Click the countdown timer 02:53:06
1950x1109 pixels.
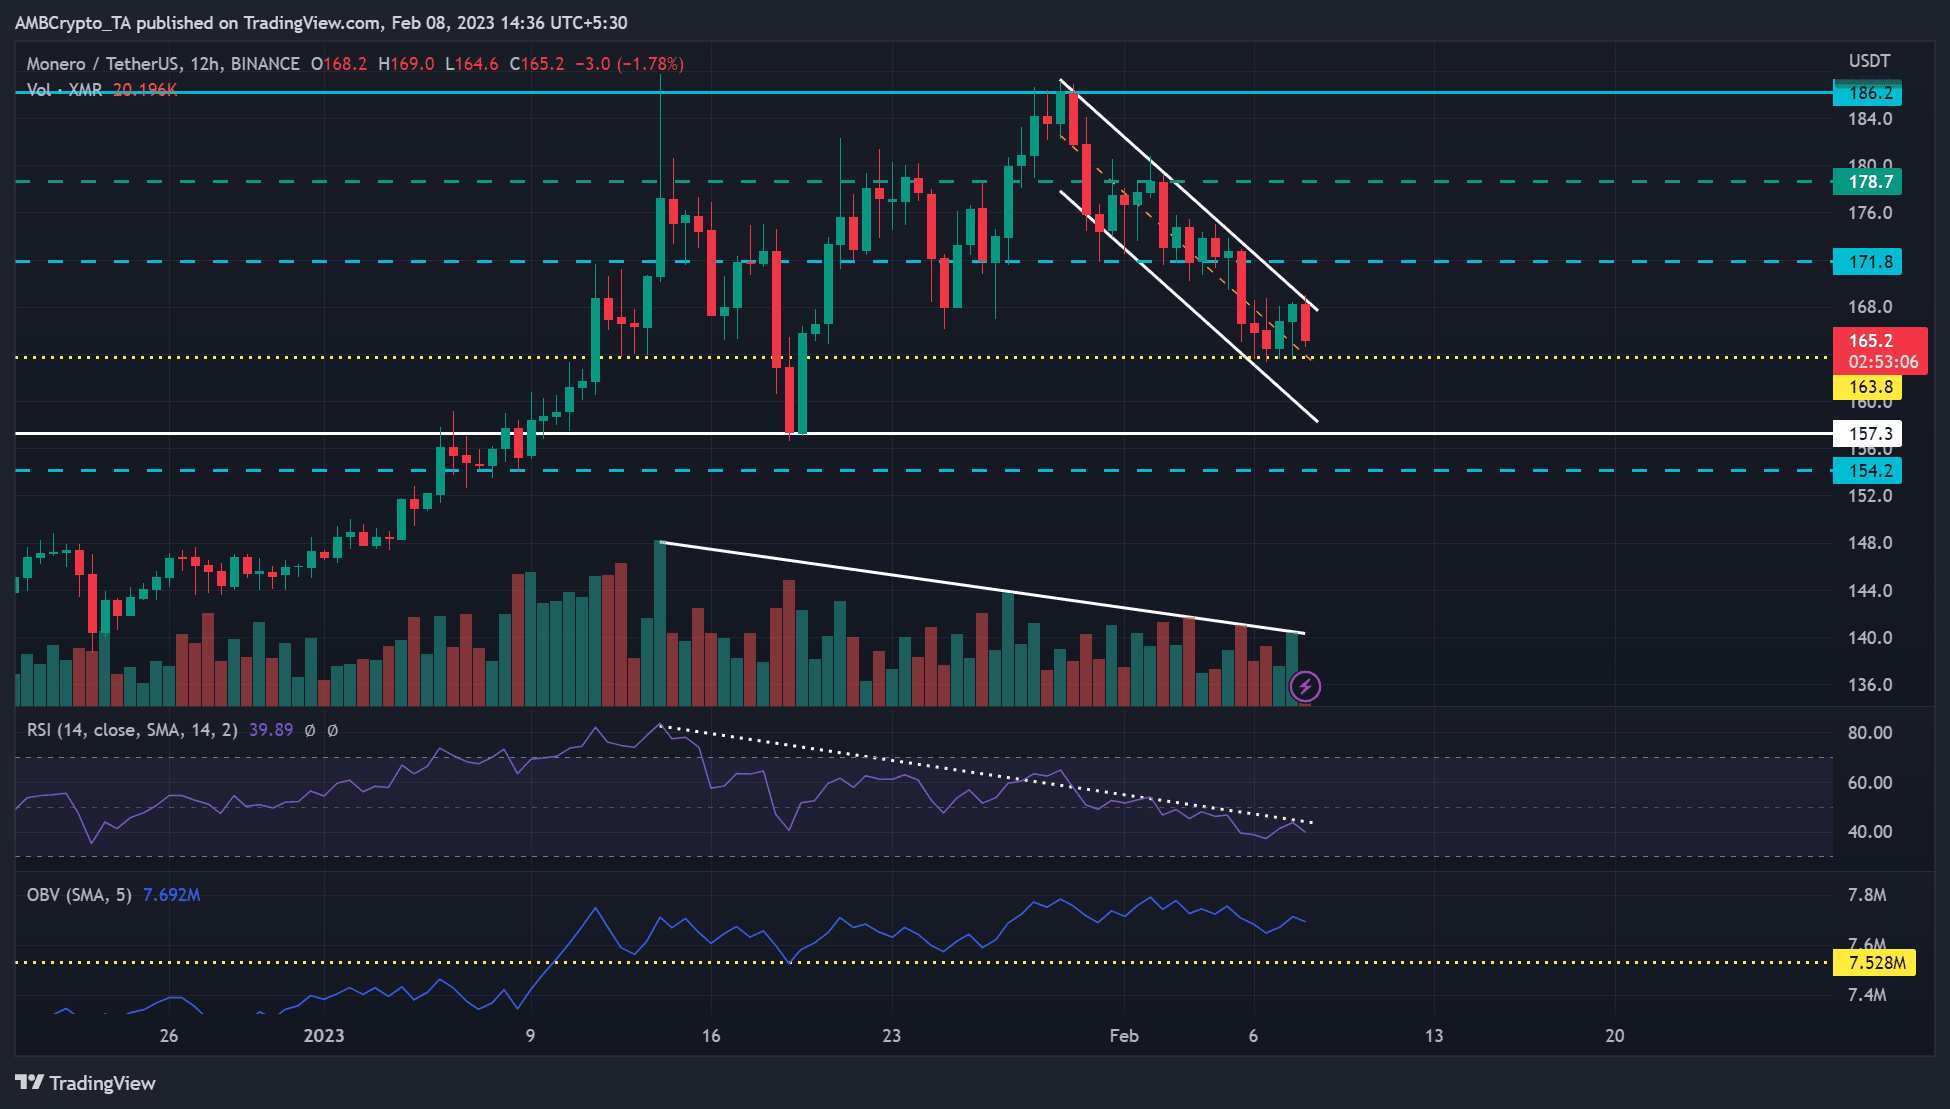click(x=1883, y=362)
